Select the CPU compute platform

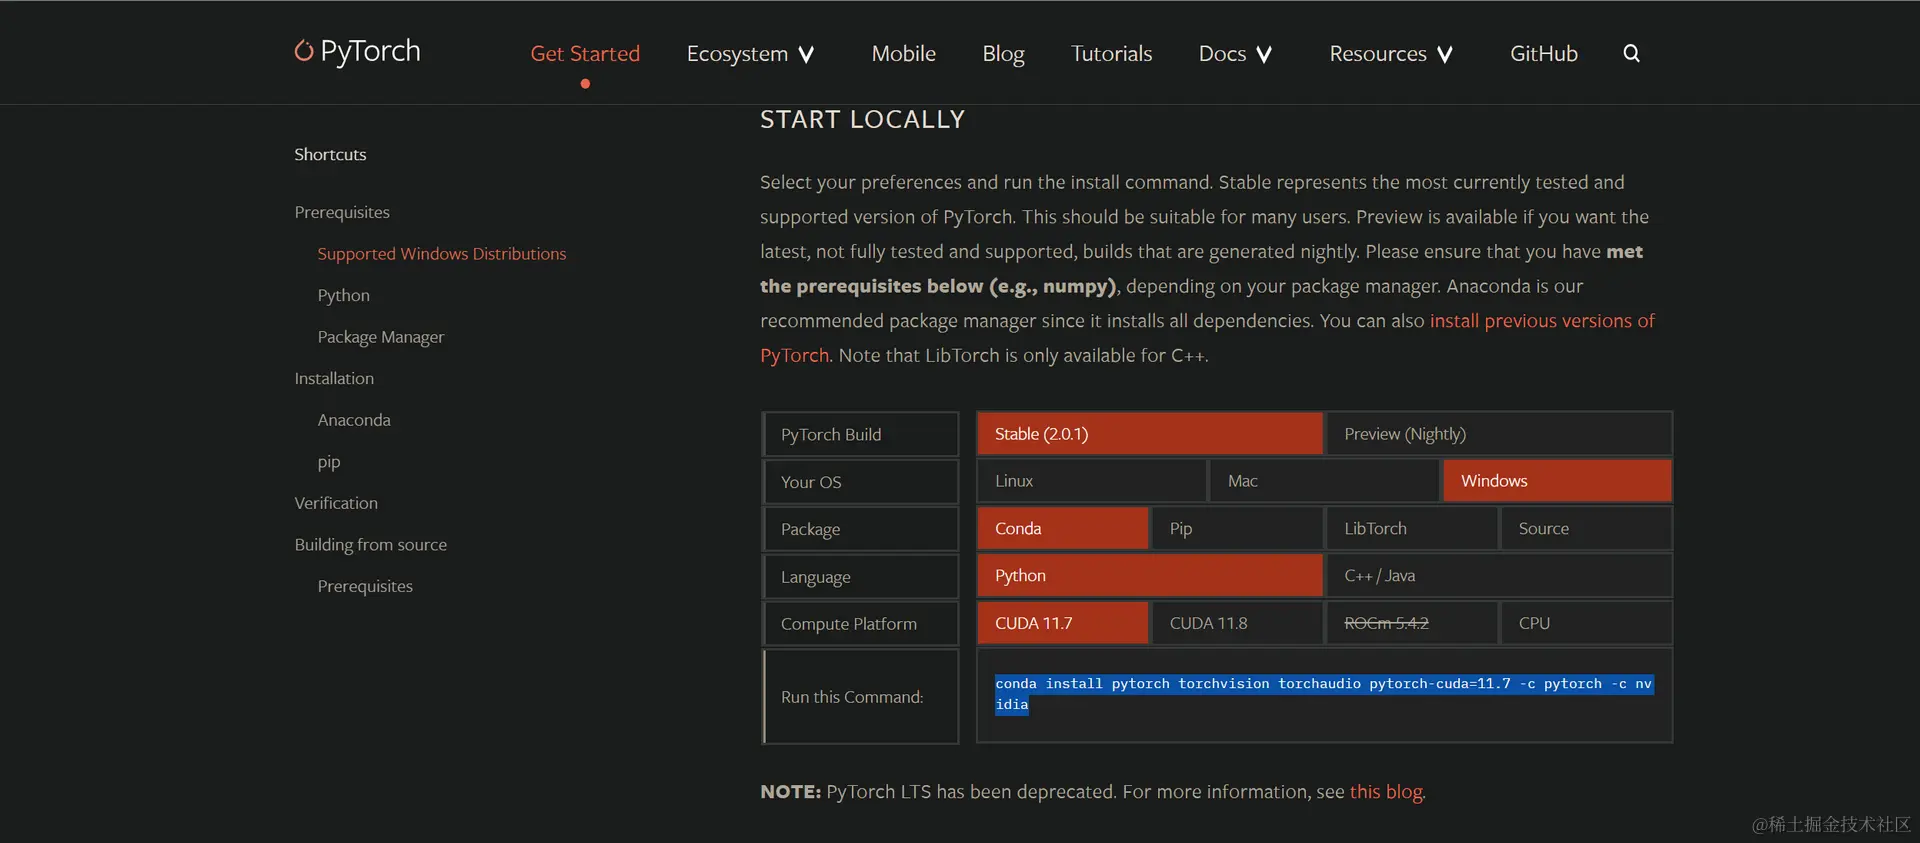pyautogui.click(x=1585, y=623)
